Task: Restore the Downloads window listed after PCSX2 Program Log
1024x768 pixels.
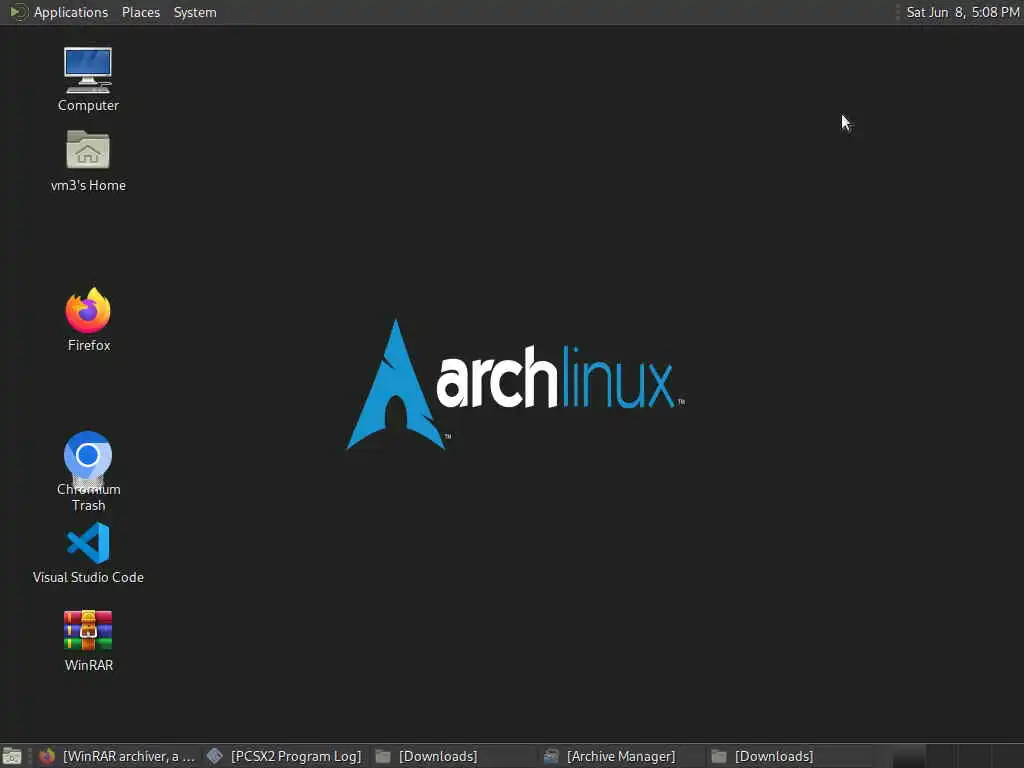Action: (x=451, y=756)
